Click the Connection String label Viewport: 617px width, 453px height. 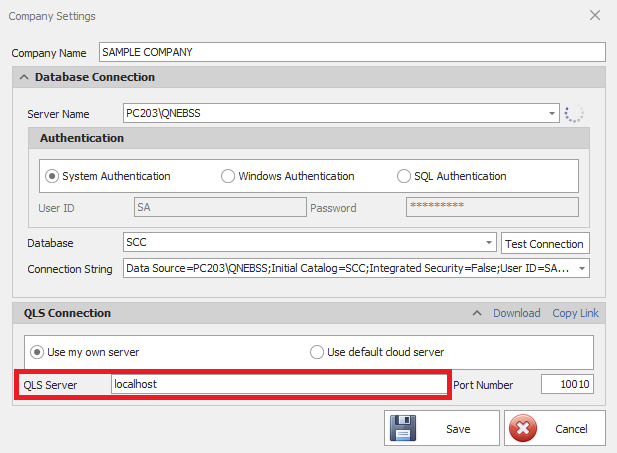70,269
